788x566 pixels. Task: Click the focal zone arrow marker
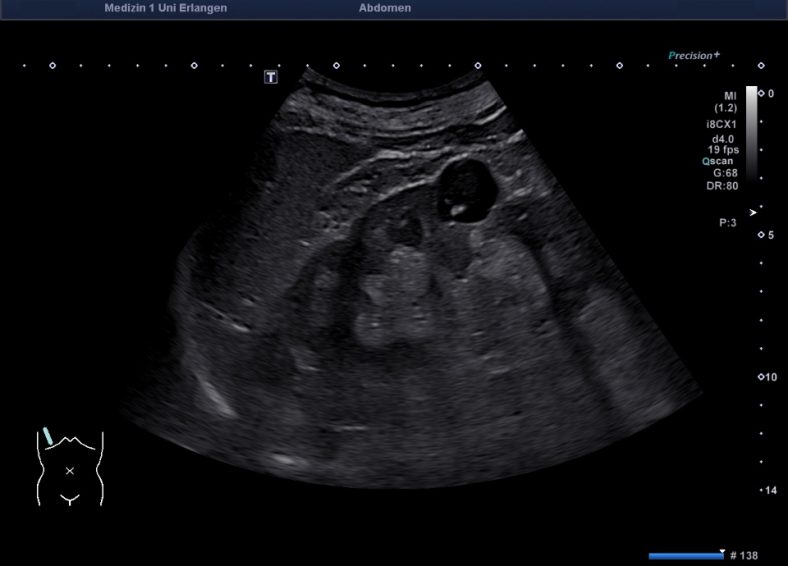click(x=753, y=211)
